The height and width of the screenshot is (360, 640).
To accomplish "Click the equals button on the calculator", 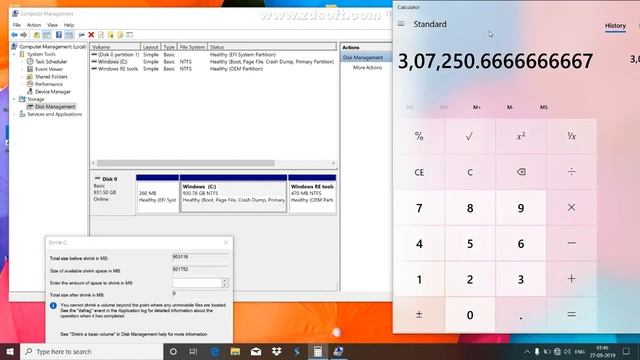I will point(571,315).
